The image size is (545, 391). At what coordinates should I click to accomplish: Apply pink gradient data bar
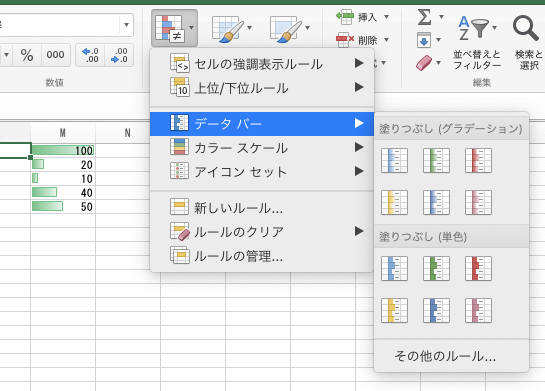(478, 202)
